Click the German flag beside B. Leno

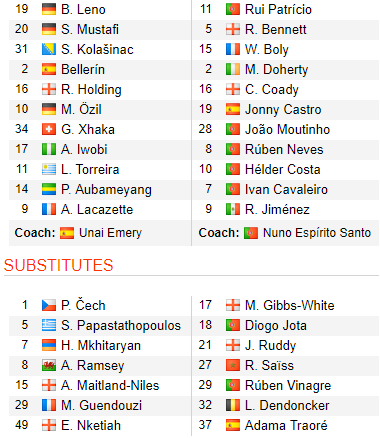(x=49, y=9)
